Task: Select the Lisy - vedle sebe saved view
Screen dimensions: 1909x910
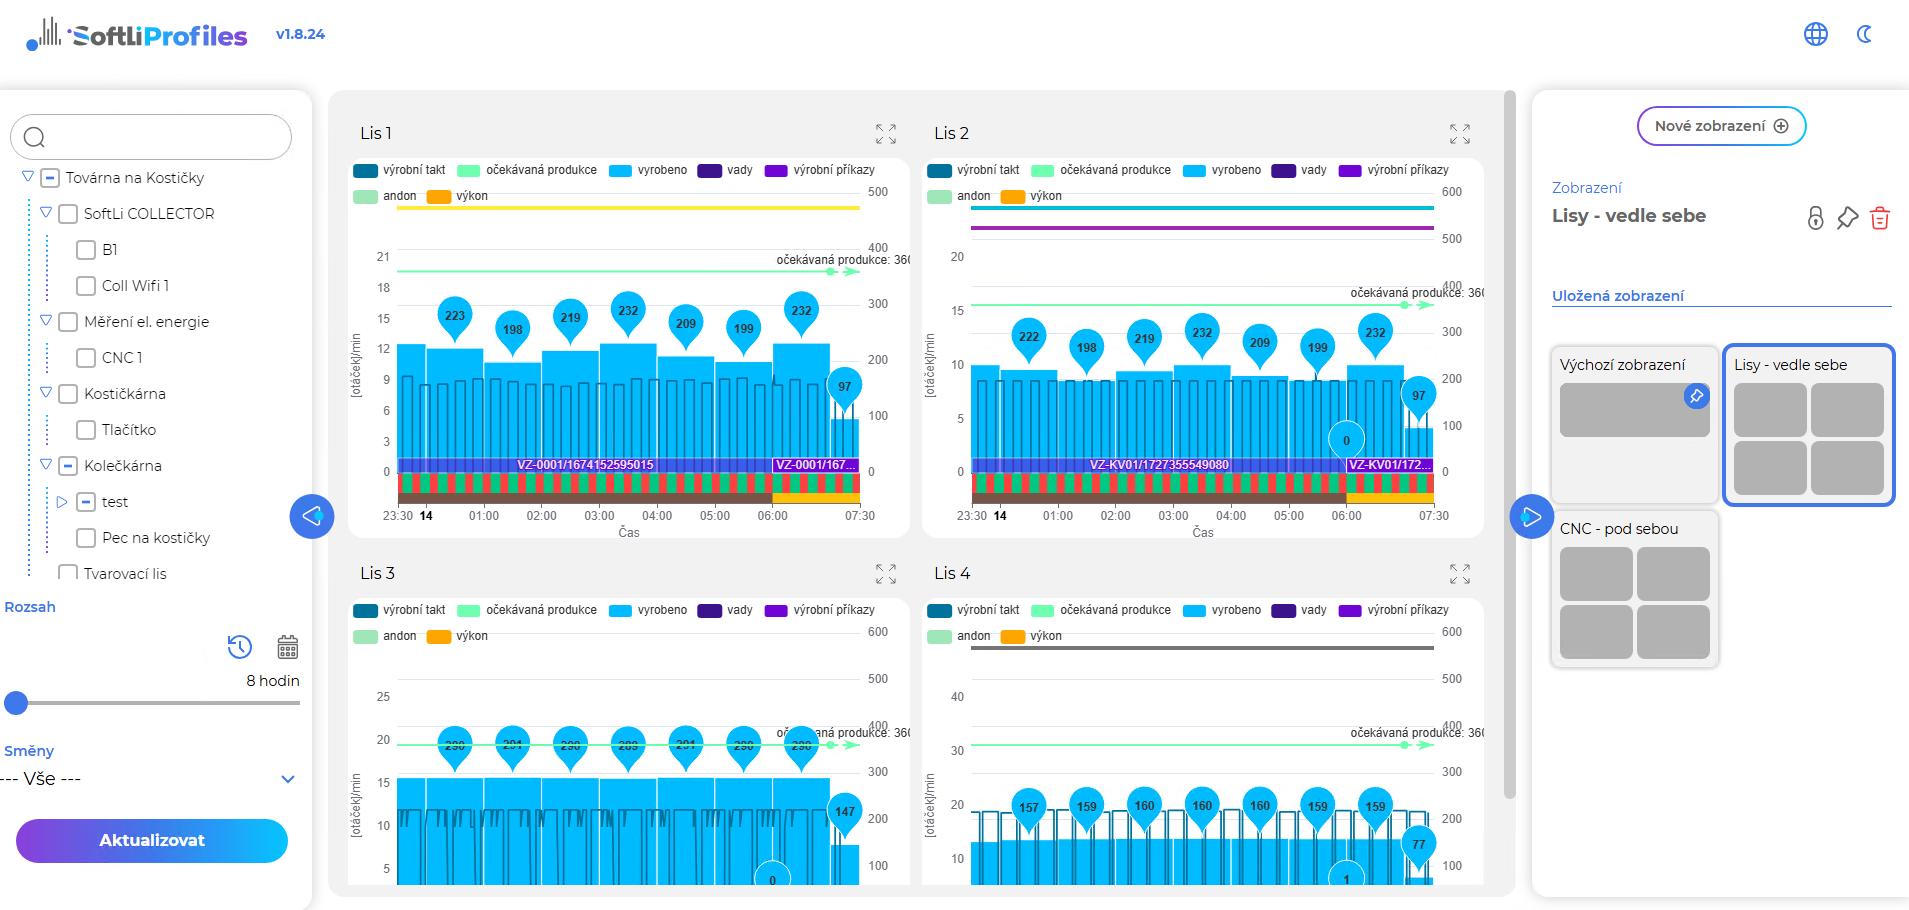Action: tap(1808, 425)
